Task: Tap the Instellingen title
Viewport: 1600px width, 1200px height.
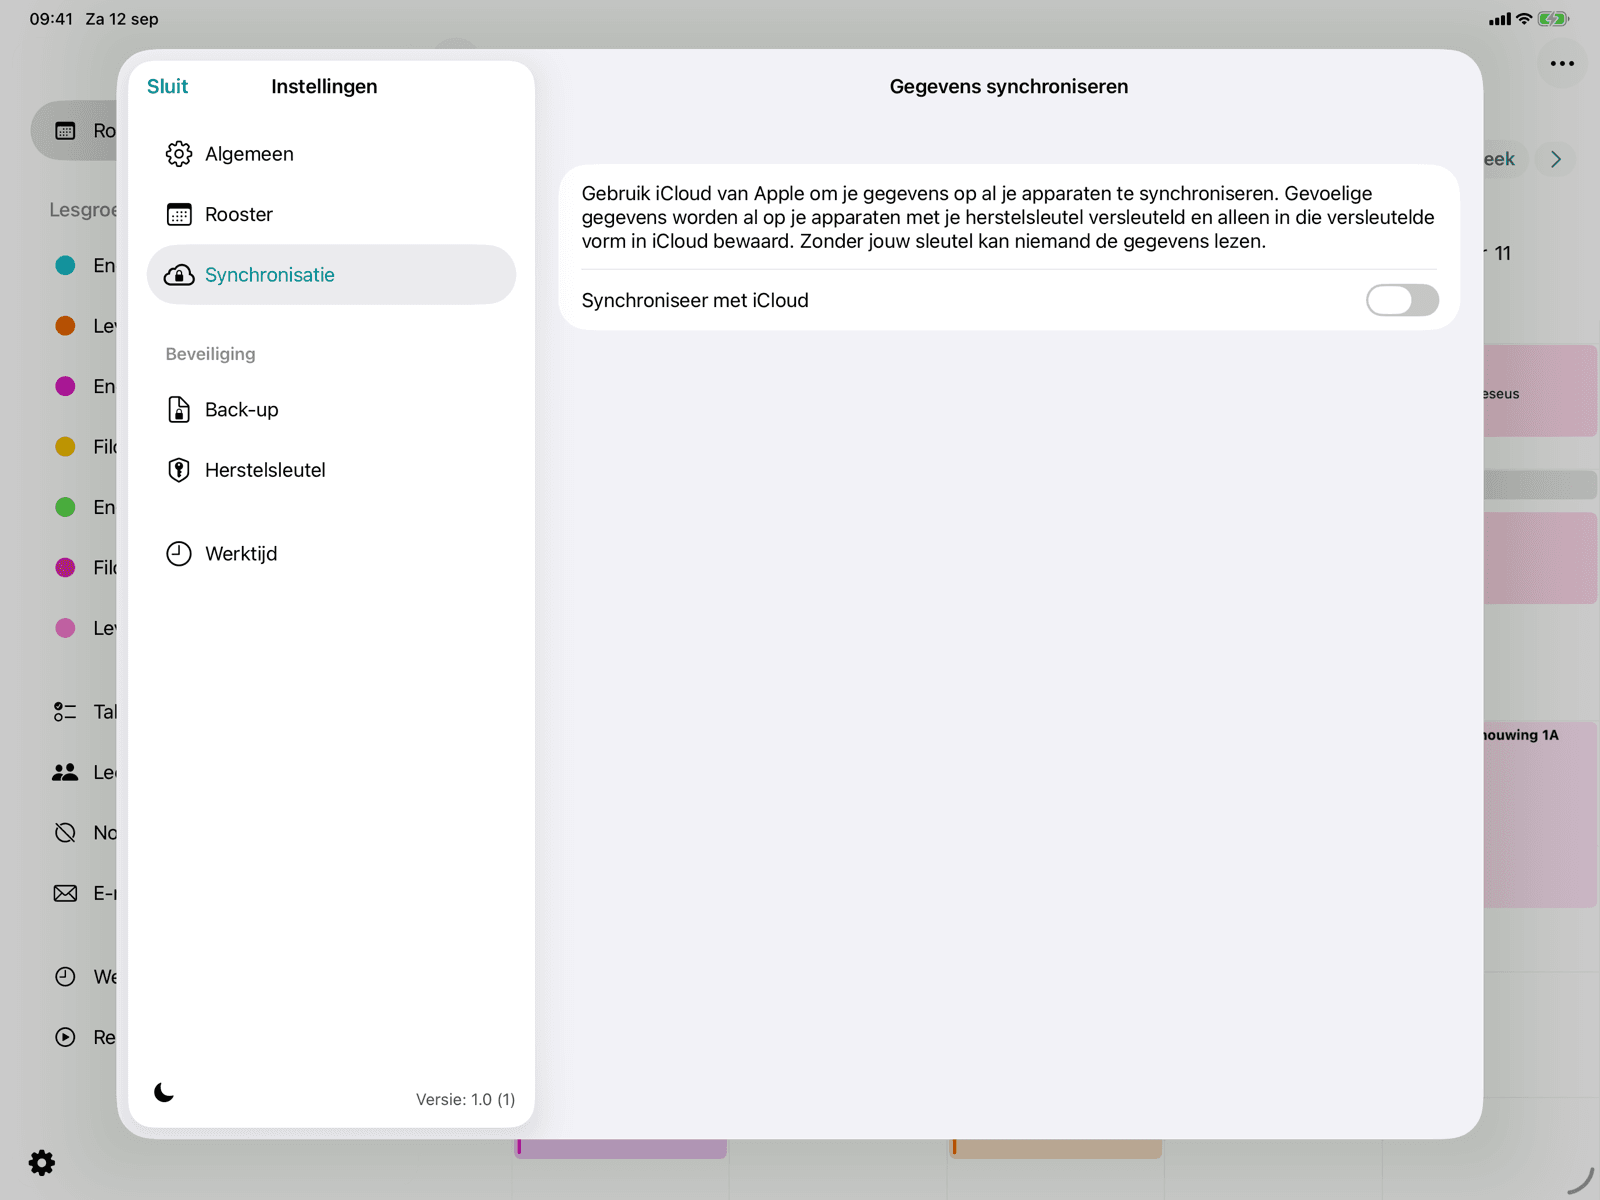Action: pyautogui.click(x=324, y=86)
